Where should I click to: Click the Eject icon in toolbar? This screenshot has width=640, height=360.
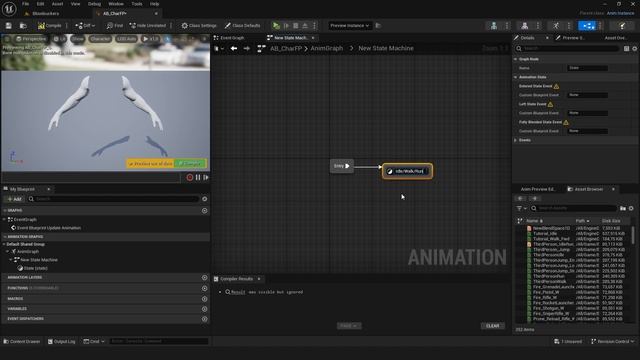[305, 26]
